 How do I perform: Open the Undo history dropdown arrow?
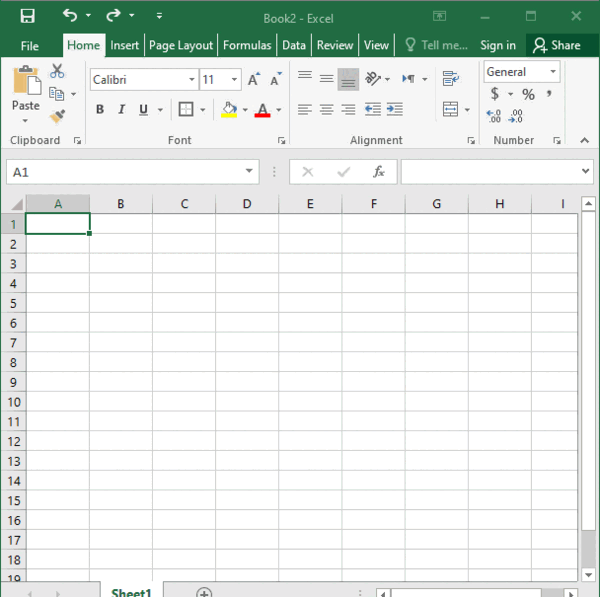tap(88, 15)
